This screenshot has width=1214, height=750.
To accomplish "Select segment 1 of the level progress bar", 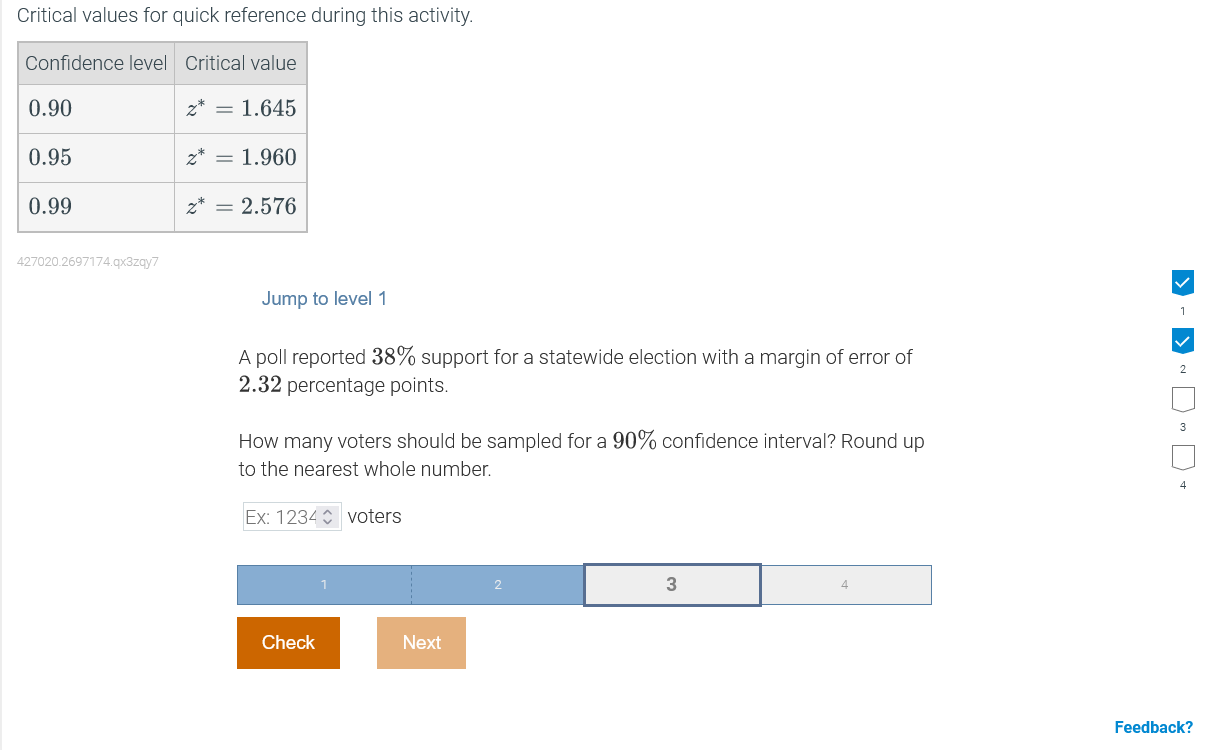I will (323, 584).
